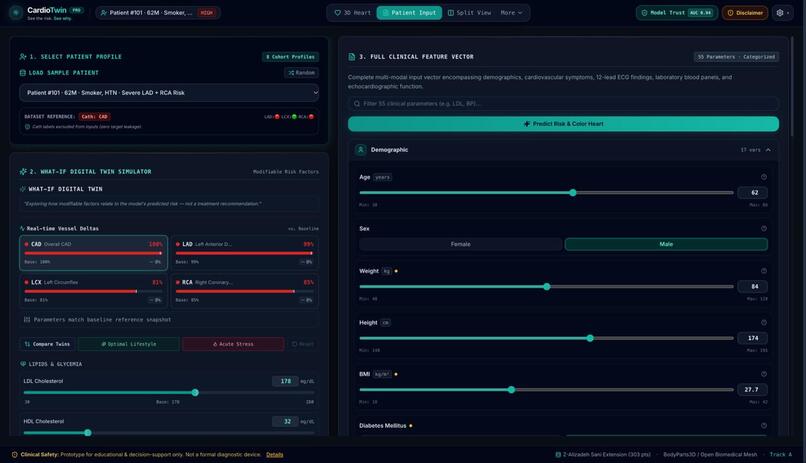The height and width of the screenshot is (463, 806).
Task: Click the Height slider handle
Action: 590,338
